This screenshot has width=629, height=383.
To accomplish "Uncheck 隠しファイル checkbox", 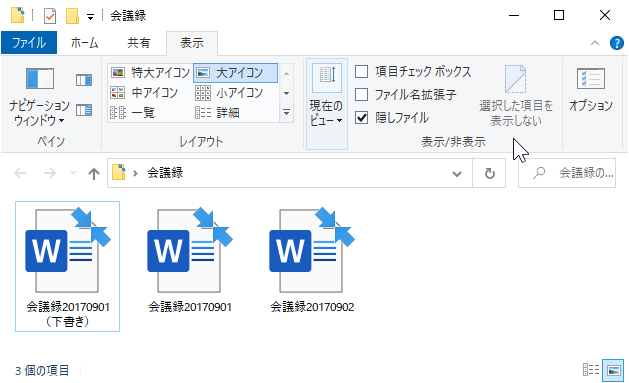I will (x=361, y=118).
